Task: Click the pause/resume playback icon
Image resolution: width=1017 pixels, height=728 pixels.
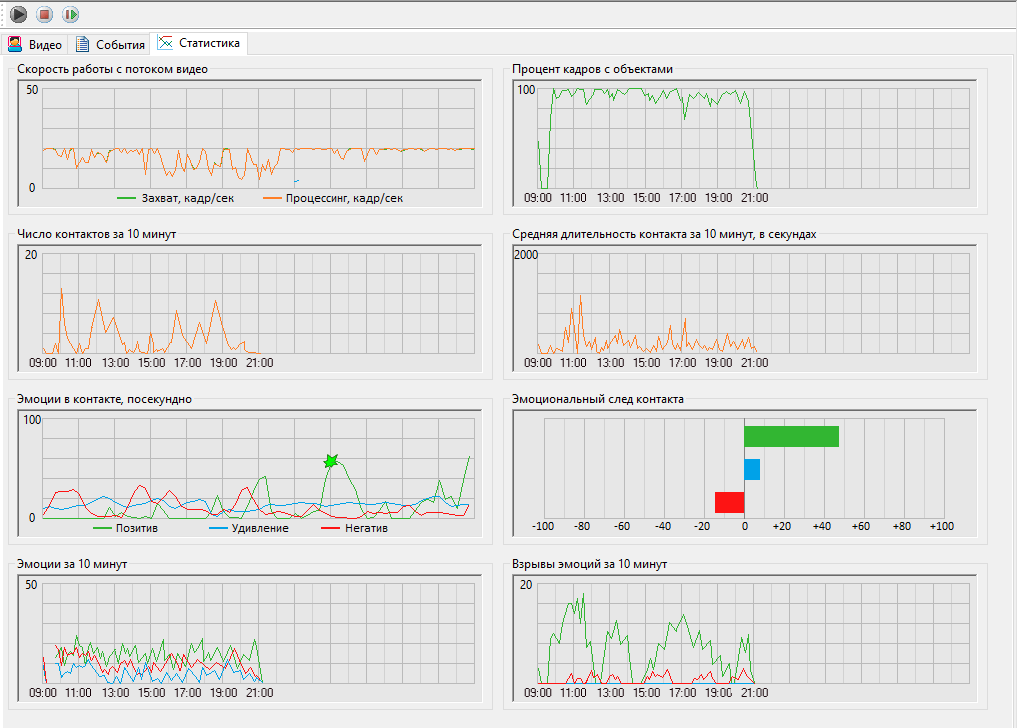Action: click(x=70, y=14)
